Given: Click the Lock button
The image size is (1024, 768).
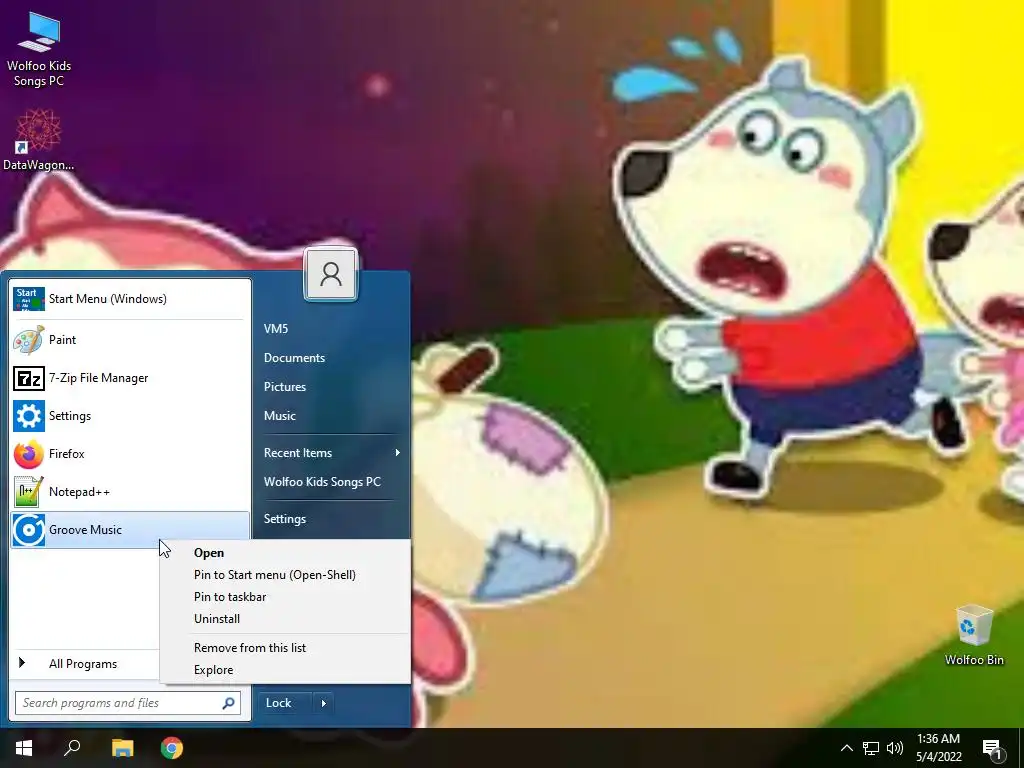Looking at the screenshot, I should click(x=285, y=703).
